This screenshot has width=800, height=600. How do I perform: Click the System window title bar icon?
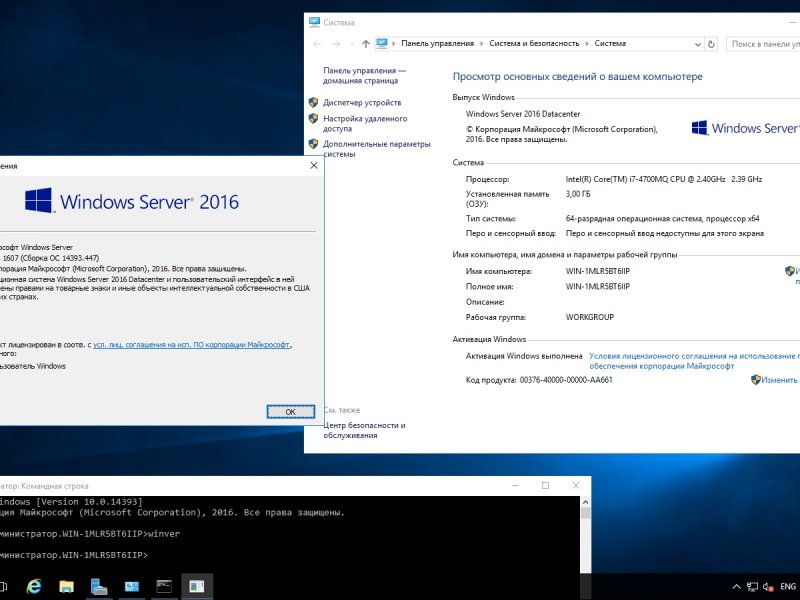coord(314,22)
